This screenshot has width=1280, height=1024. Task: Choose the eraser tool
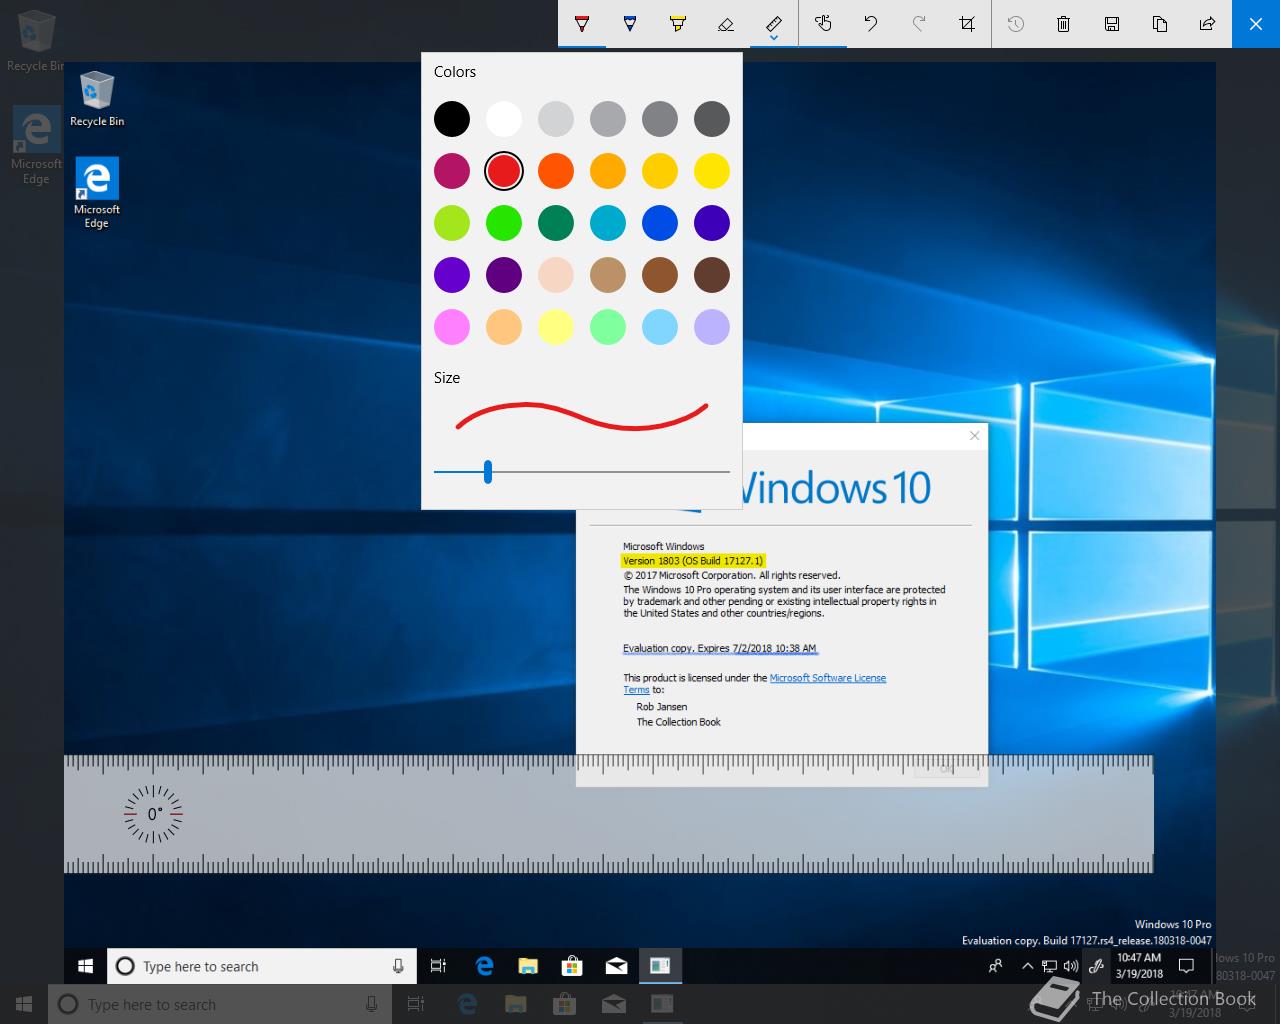(726, 23)
